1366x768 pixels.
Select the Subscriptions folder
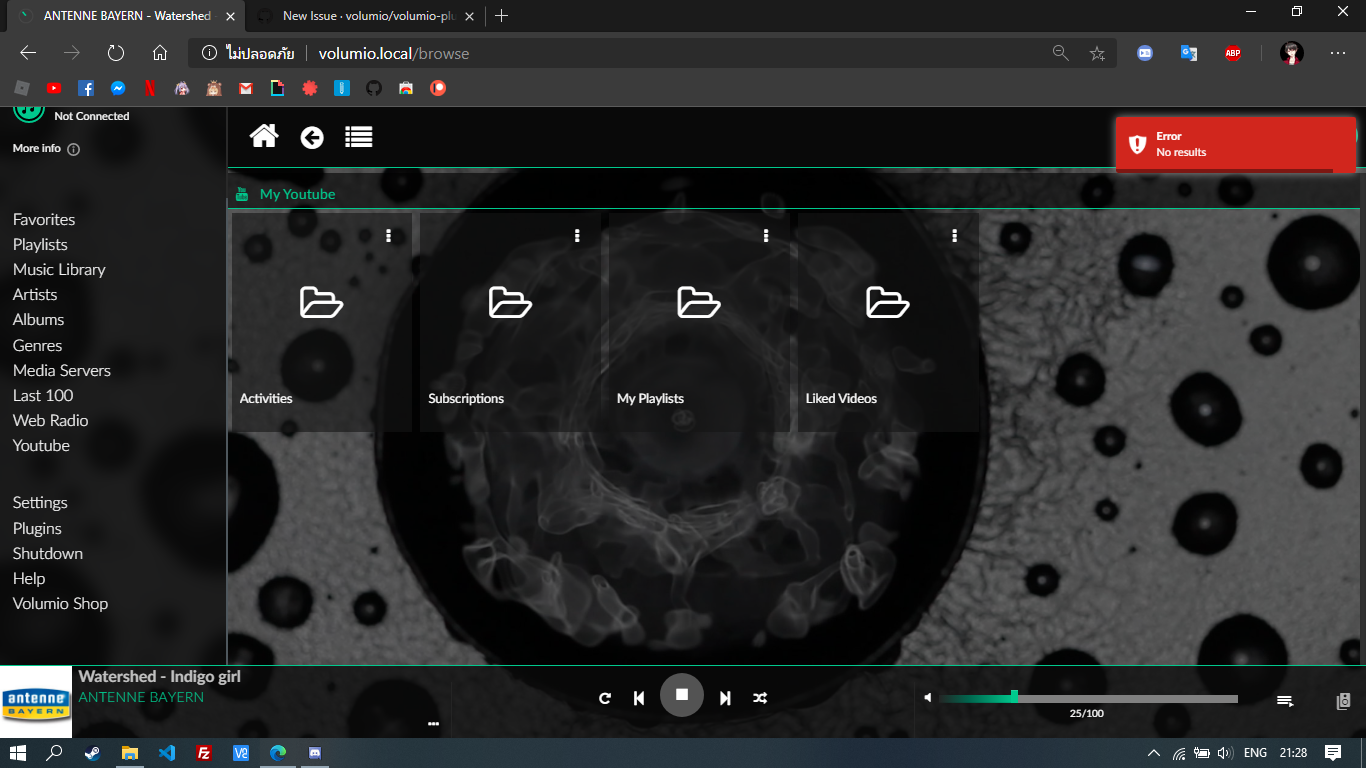click(x=509, y=304)
